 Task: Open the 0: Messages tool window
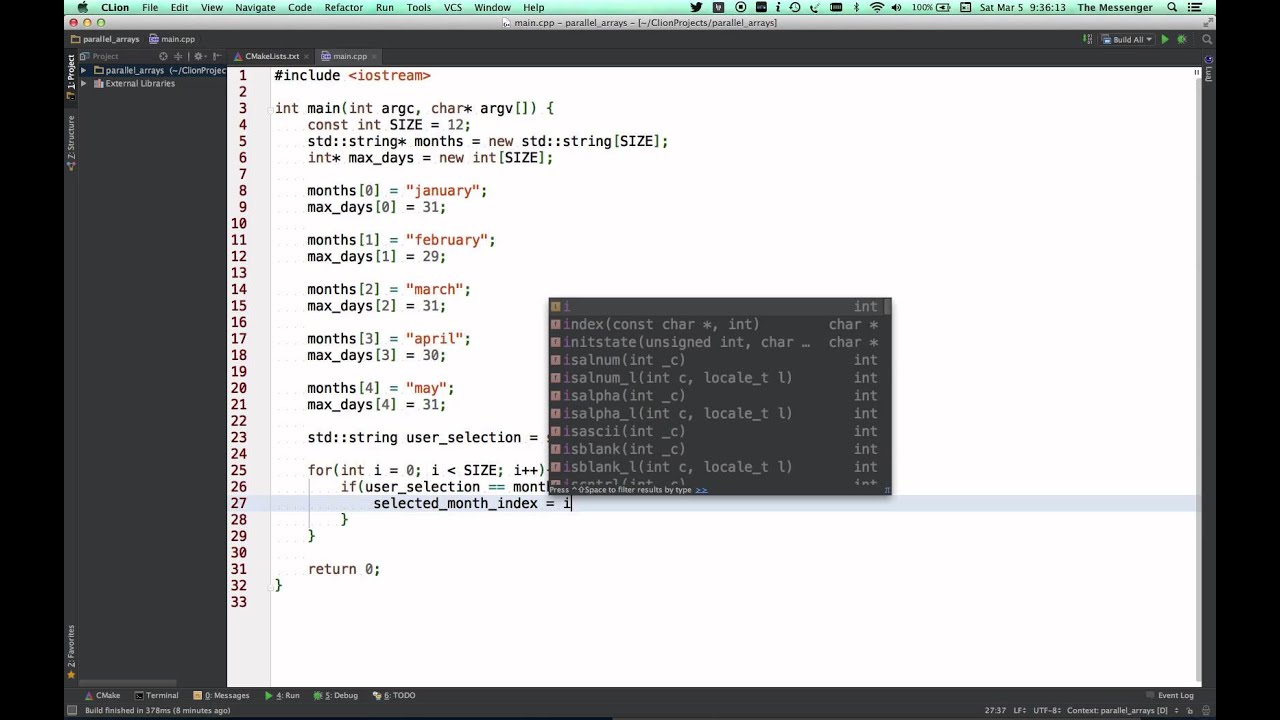click(221, 695)
